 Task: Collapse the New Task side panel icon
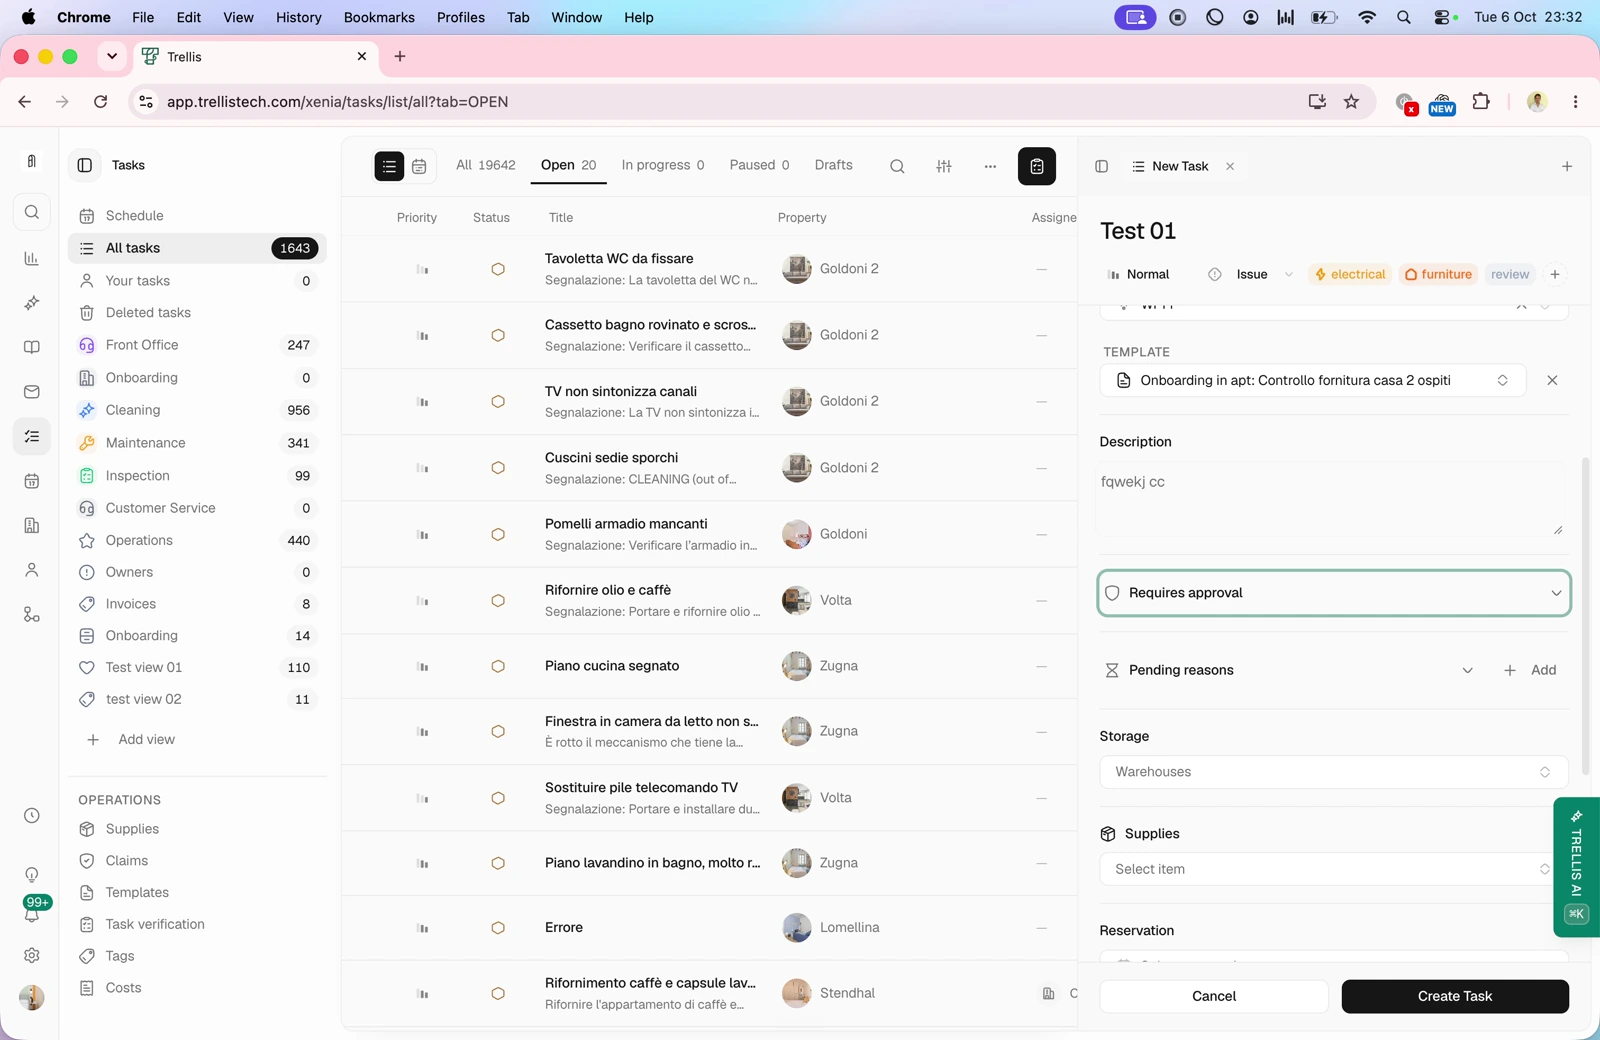tap(1101, 166)
